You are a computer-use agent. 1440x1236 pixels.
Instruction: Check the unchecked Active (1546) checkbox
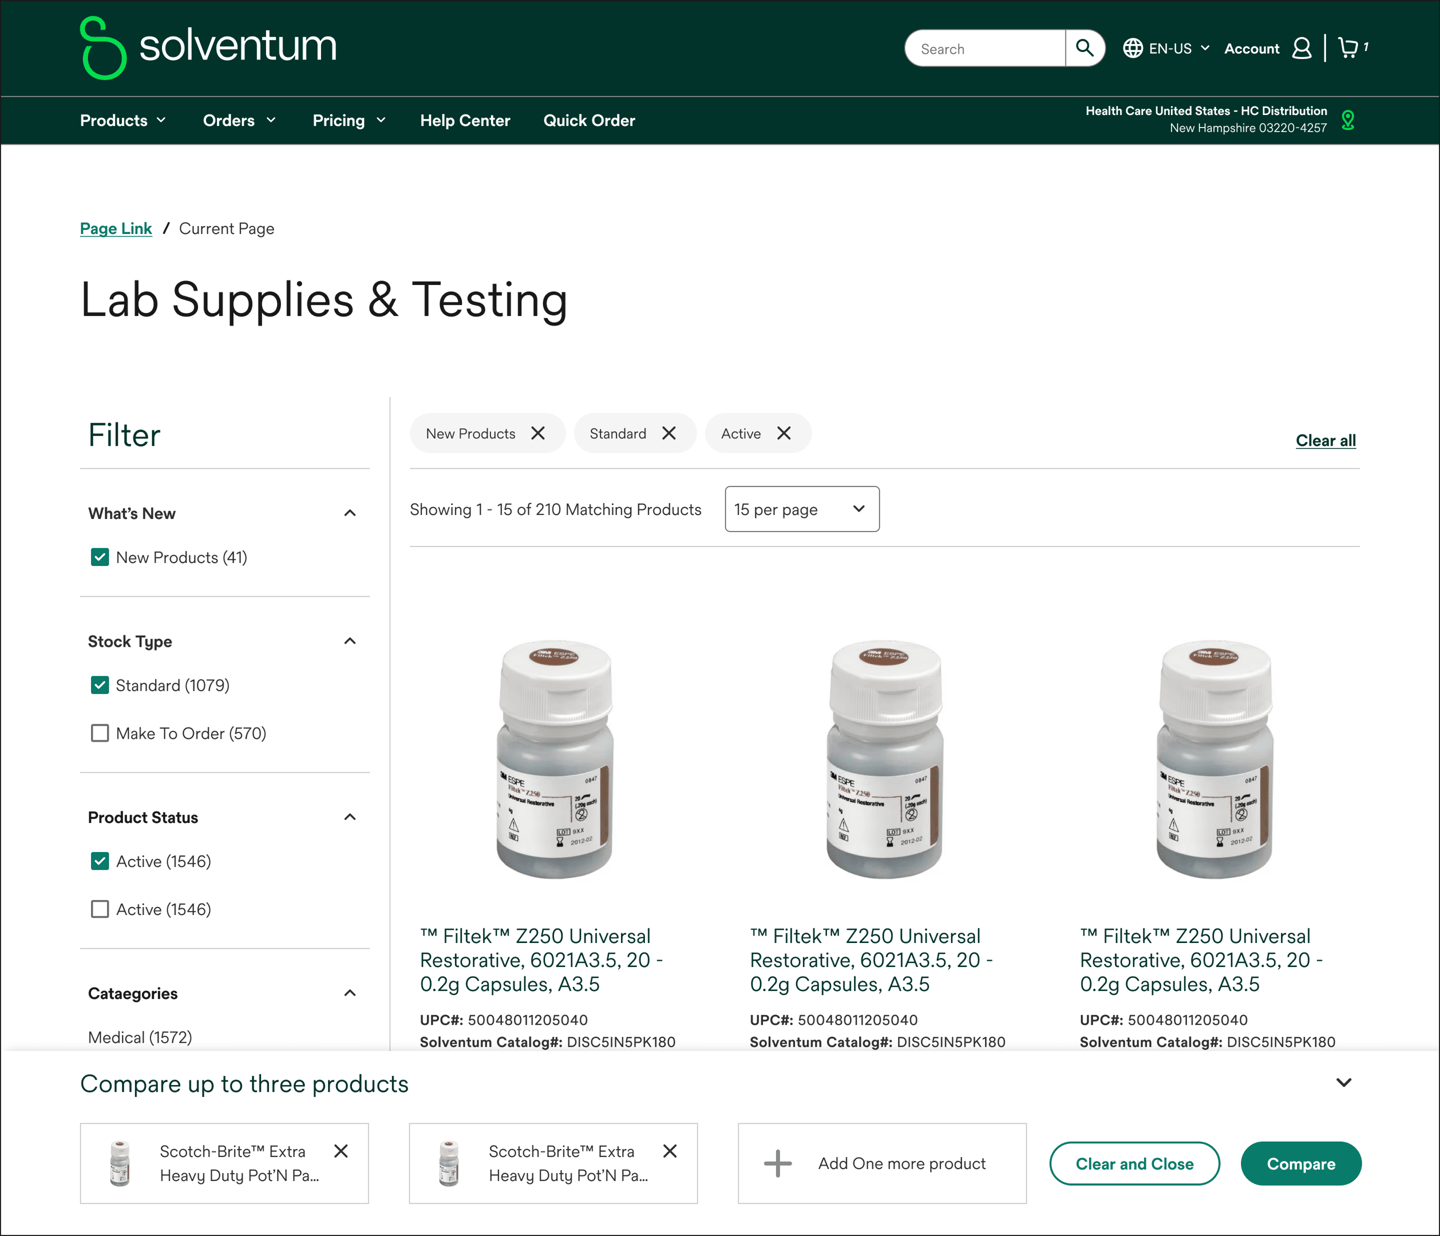click(x=100, y=909)
